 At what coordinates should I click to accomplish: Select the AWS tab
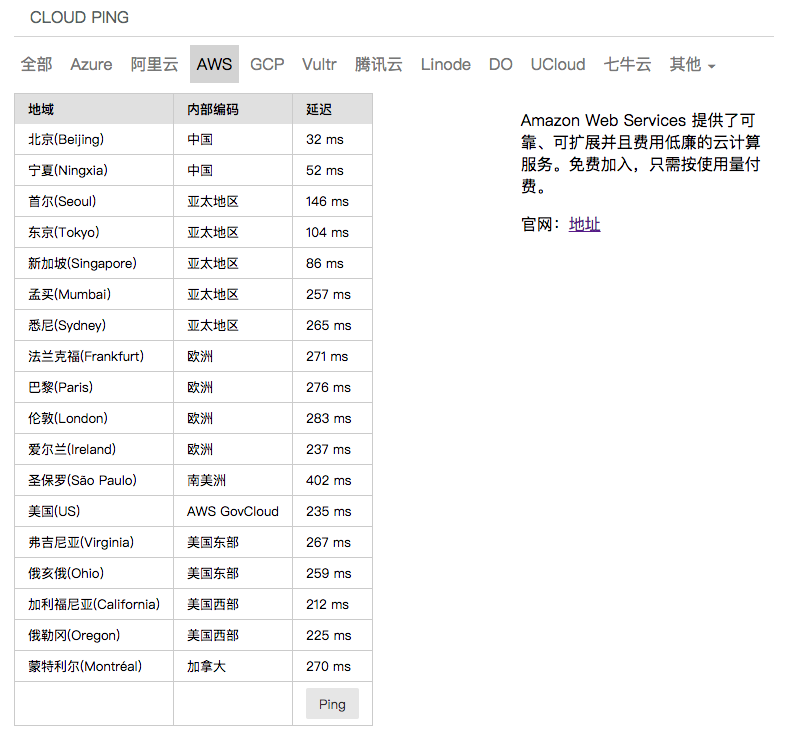click(x=214, y=64)
